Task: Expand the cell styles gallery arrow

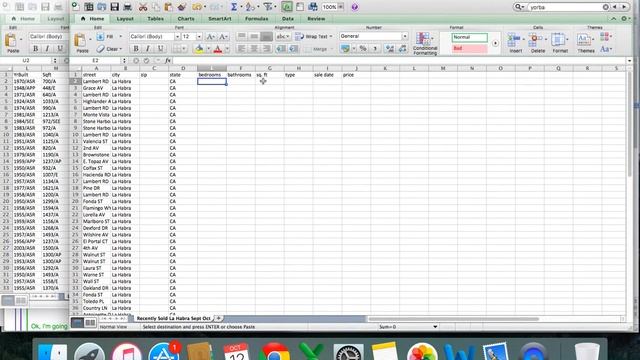Action: click(x=495, y=43)
